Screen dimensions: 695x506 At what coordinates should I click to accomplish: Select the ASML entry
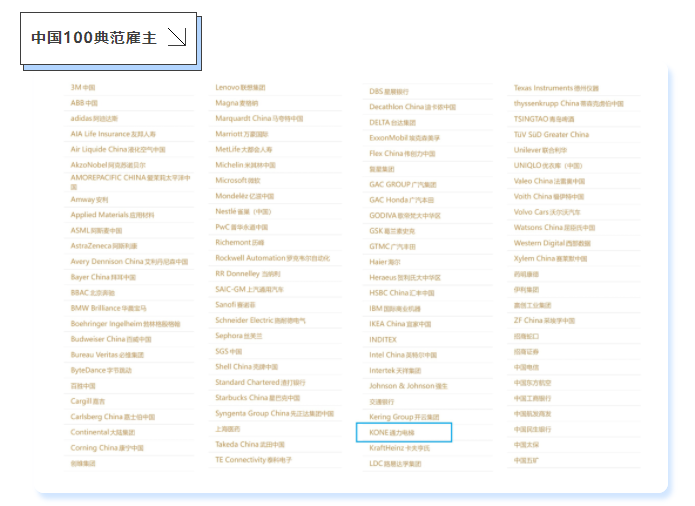[x=96, y=230]
